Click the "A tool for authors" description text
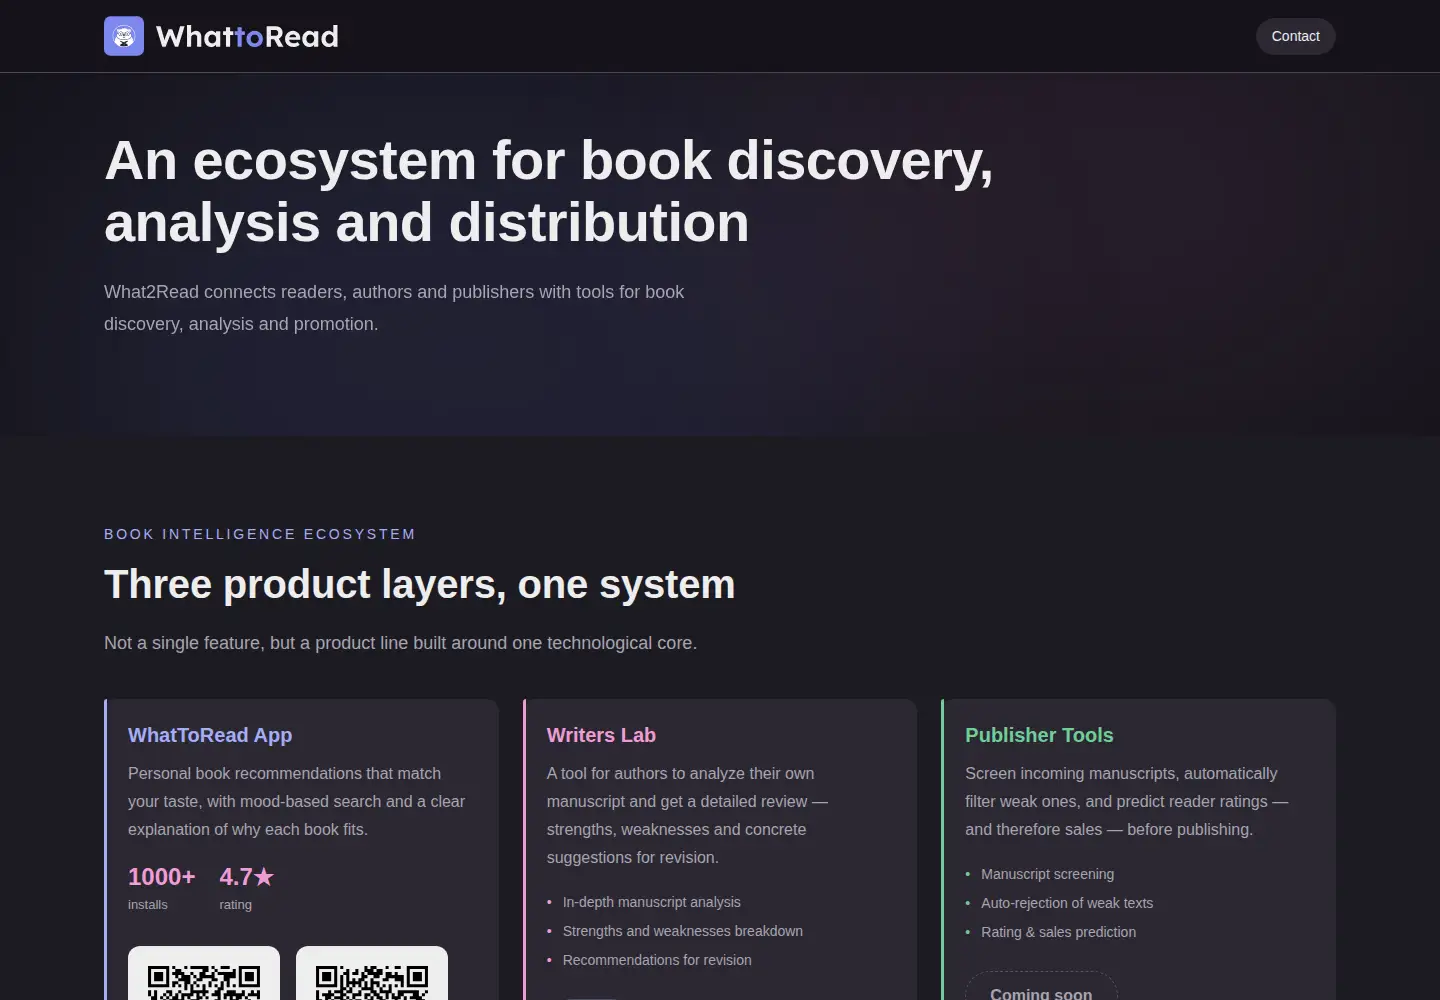The height and width of the screenshot is (1000, 1440). (687, 815)
